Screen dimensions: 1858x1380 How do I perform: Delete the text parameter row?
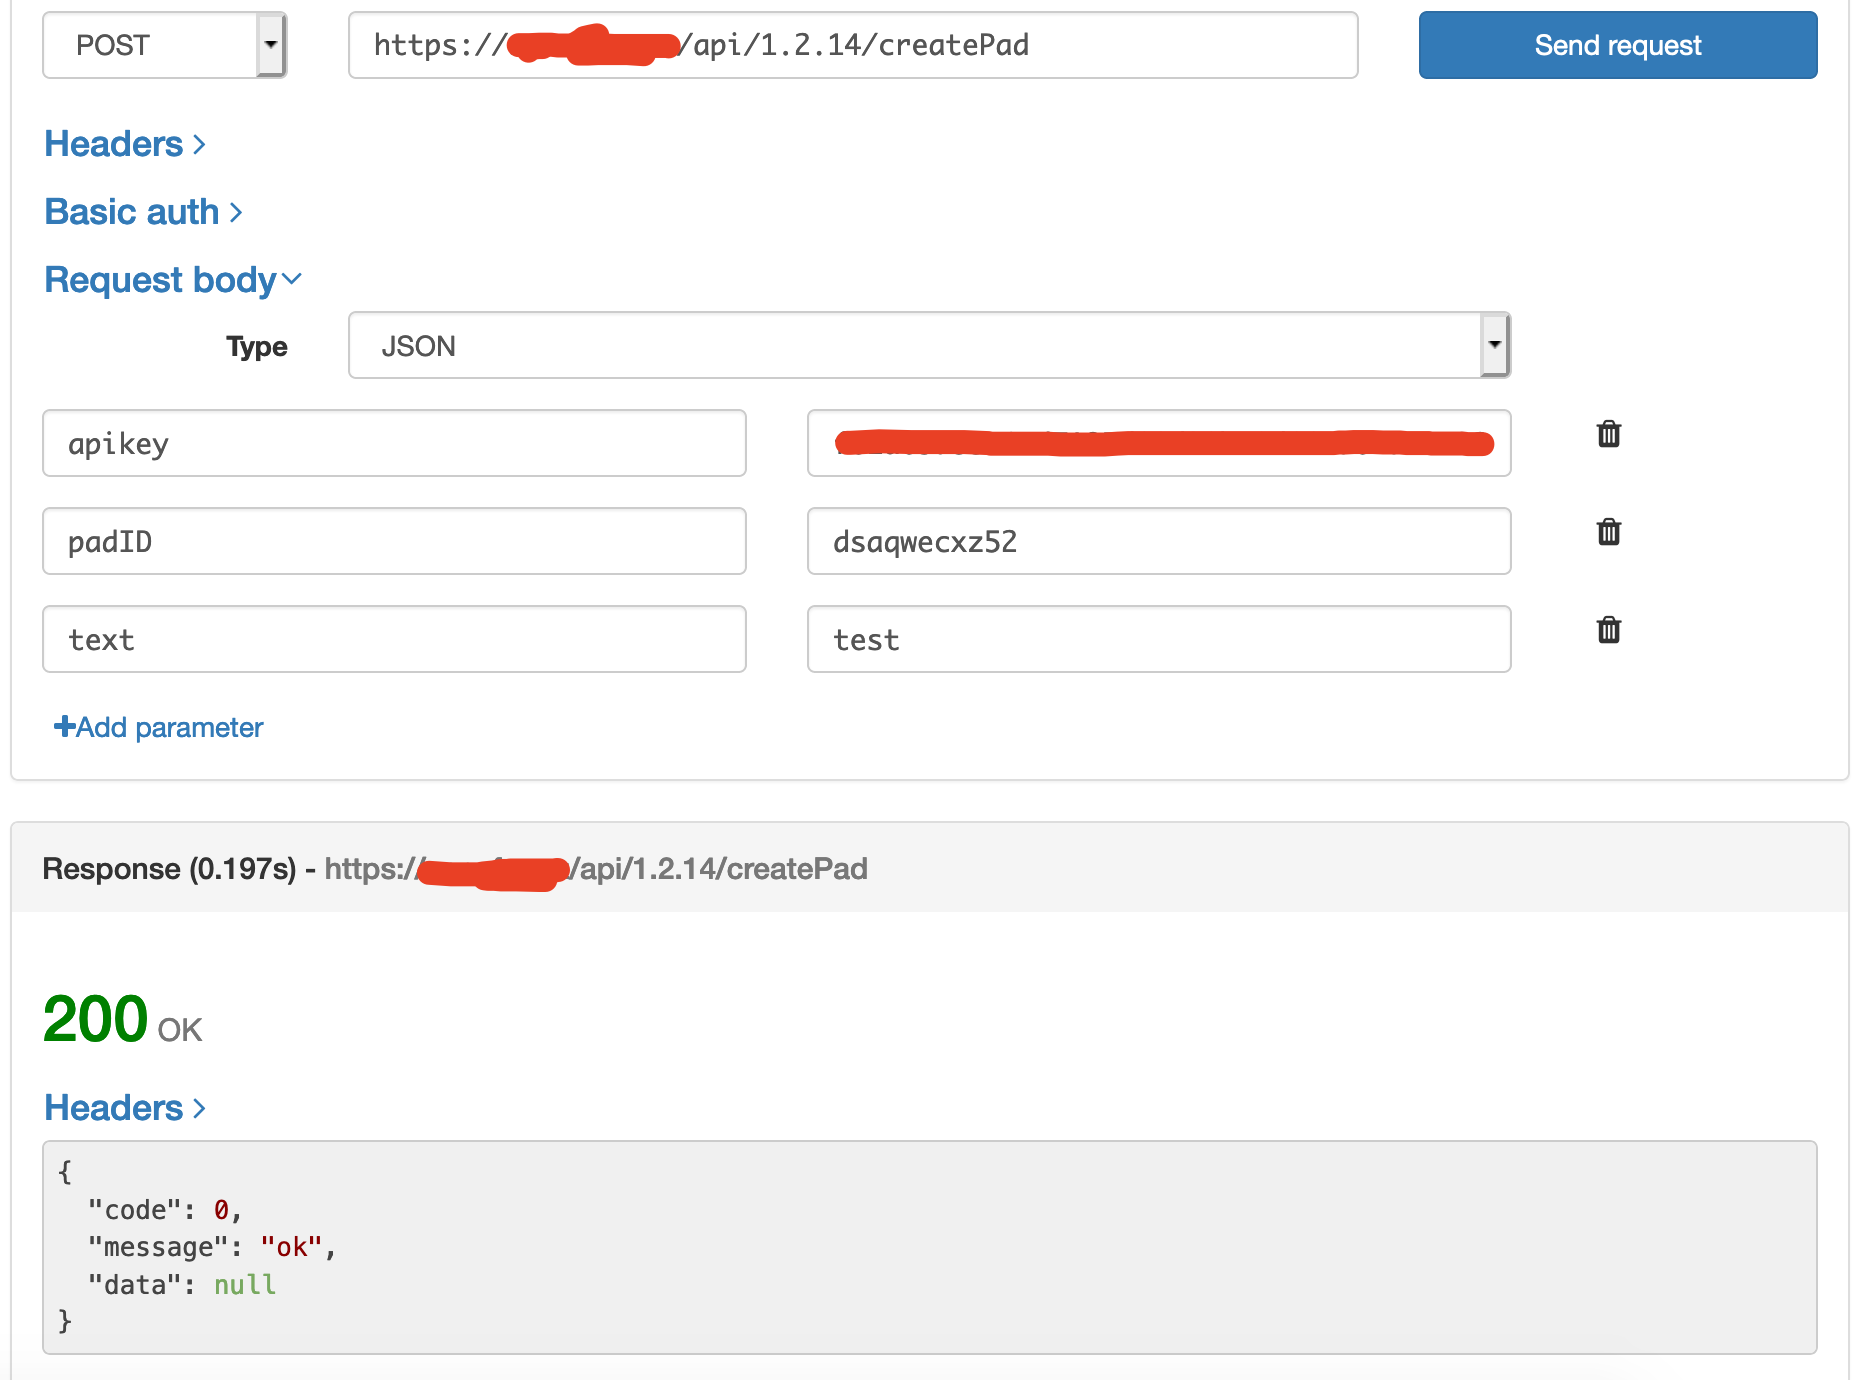1608,630
